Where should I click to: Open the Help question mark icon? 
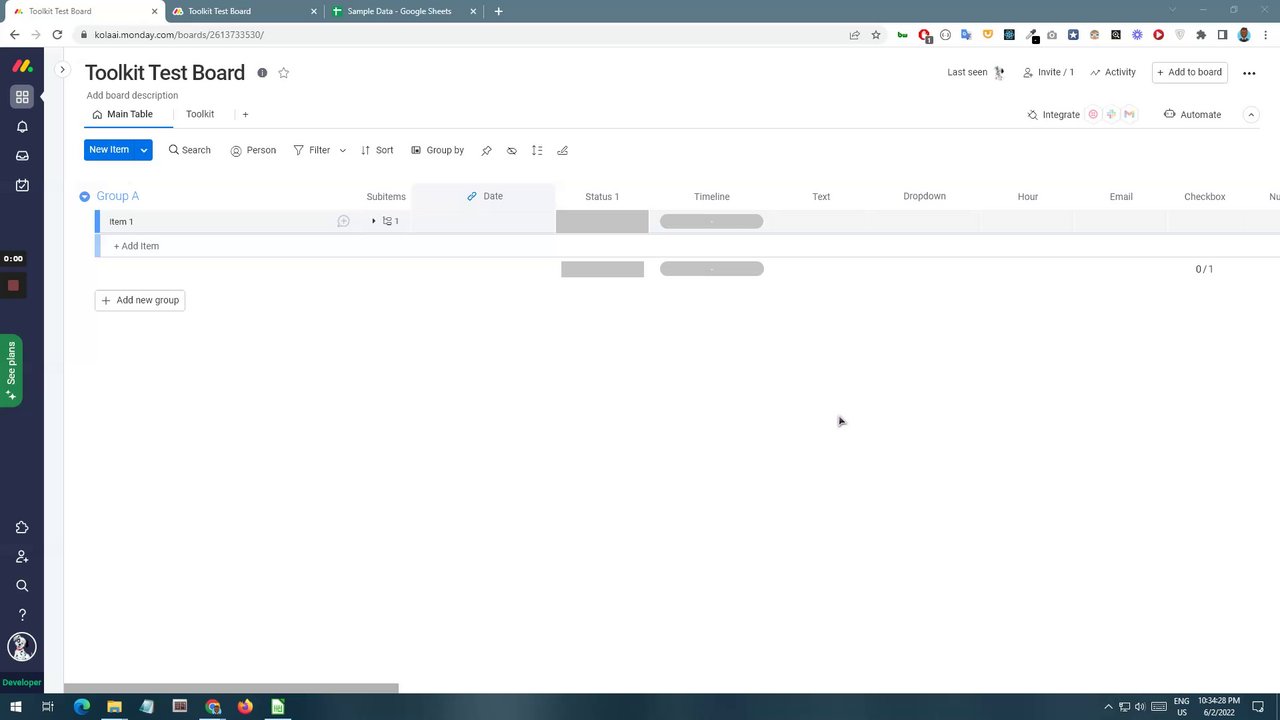click(22, 615)
